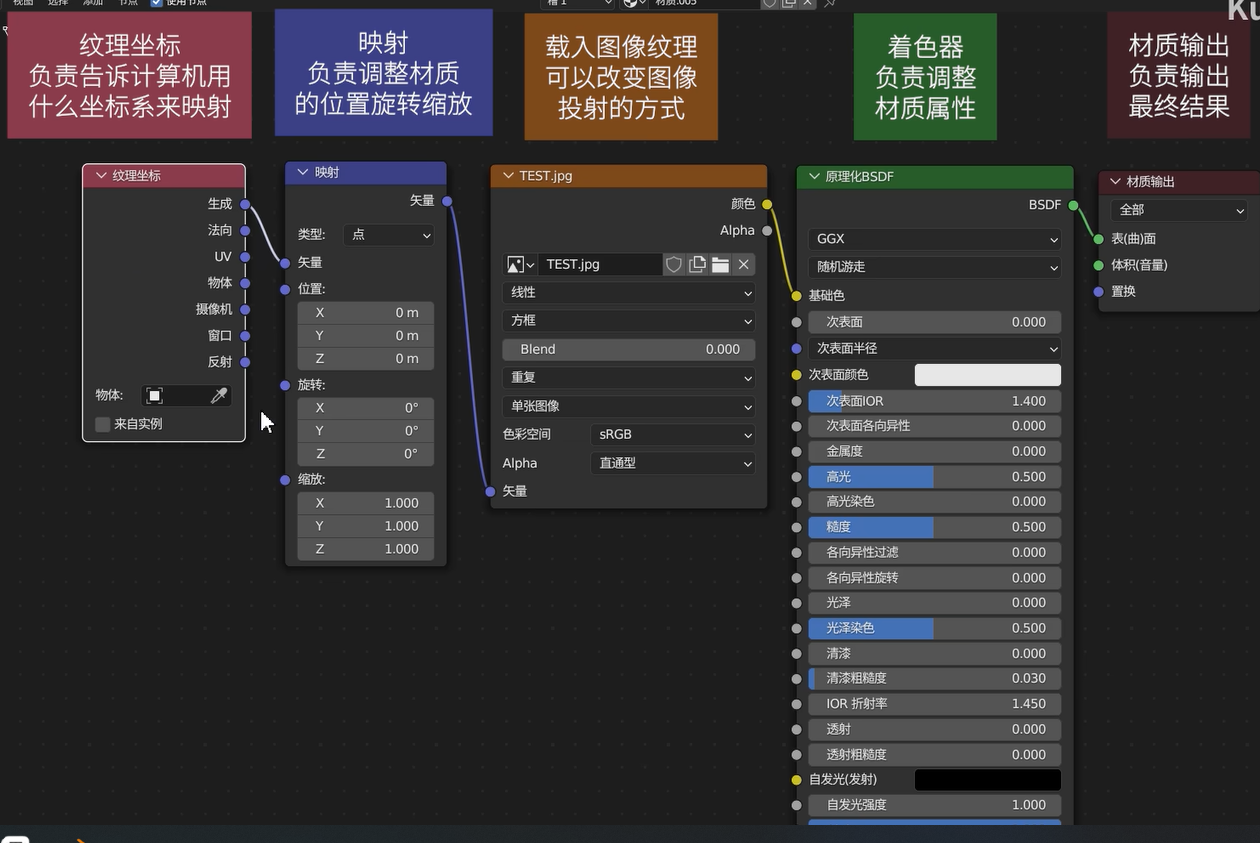Click the eyedropper in the 纹理坐标 node

coord(219,396)
